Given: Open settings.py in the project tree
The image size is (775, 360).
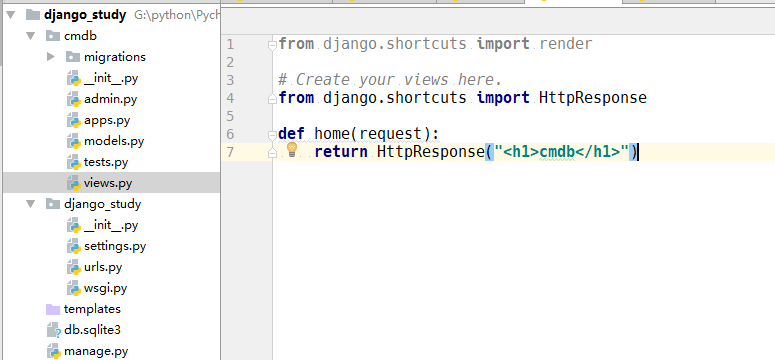Looking at the screenshot, I should coord(115,246).
